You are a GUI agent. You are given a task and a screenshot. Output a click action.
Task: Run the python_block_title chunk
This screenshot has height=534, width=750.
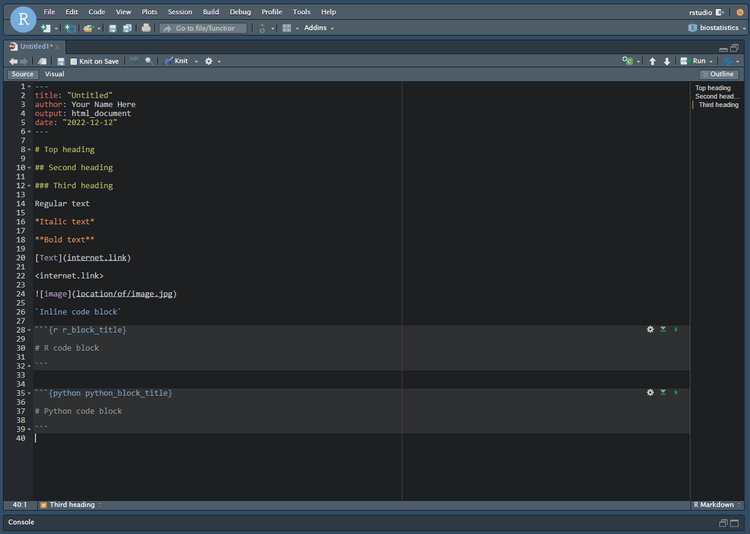coord(676,392)
